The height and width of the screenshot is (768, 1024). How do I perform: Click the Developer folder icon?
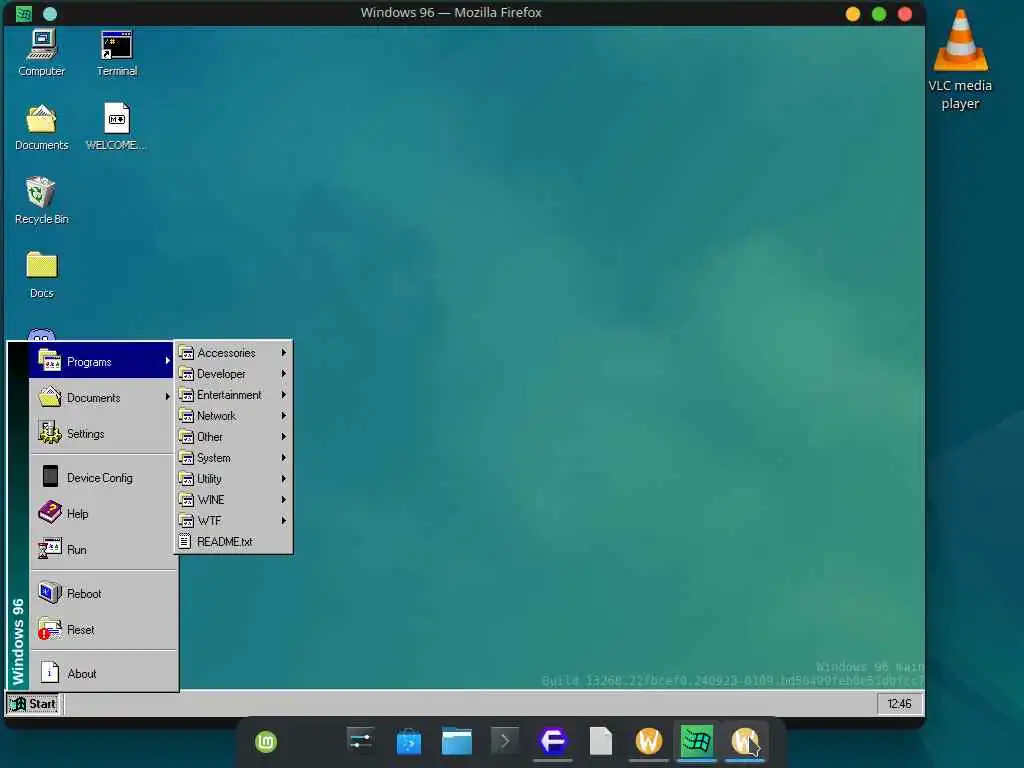click(186, 374)
